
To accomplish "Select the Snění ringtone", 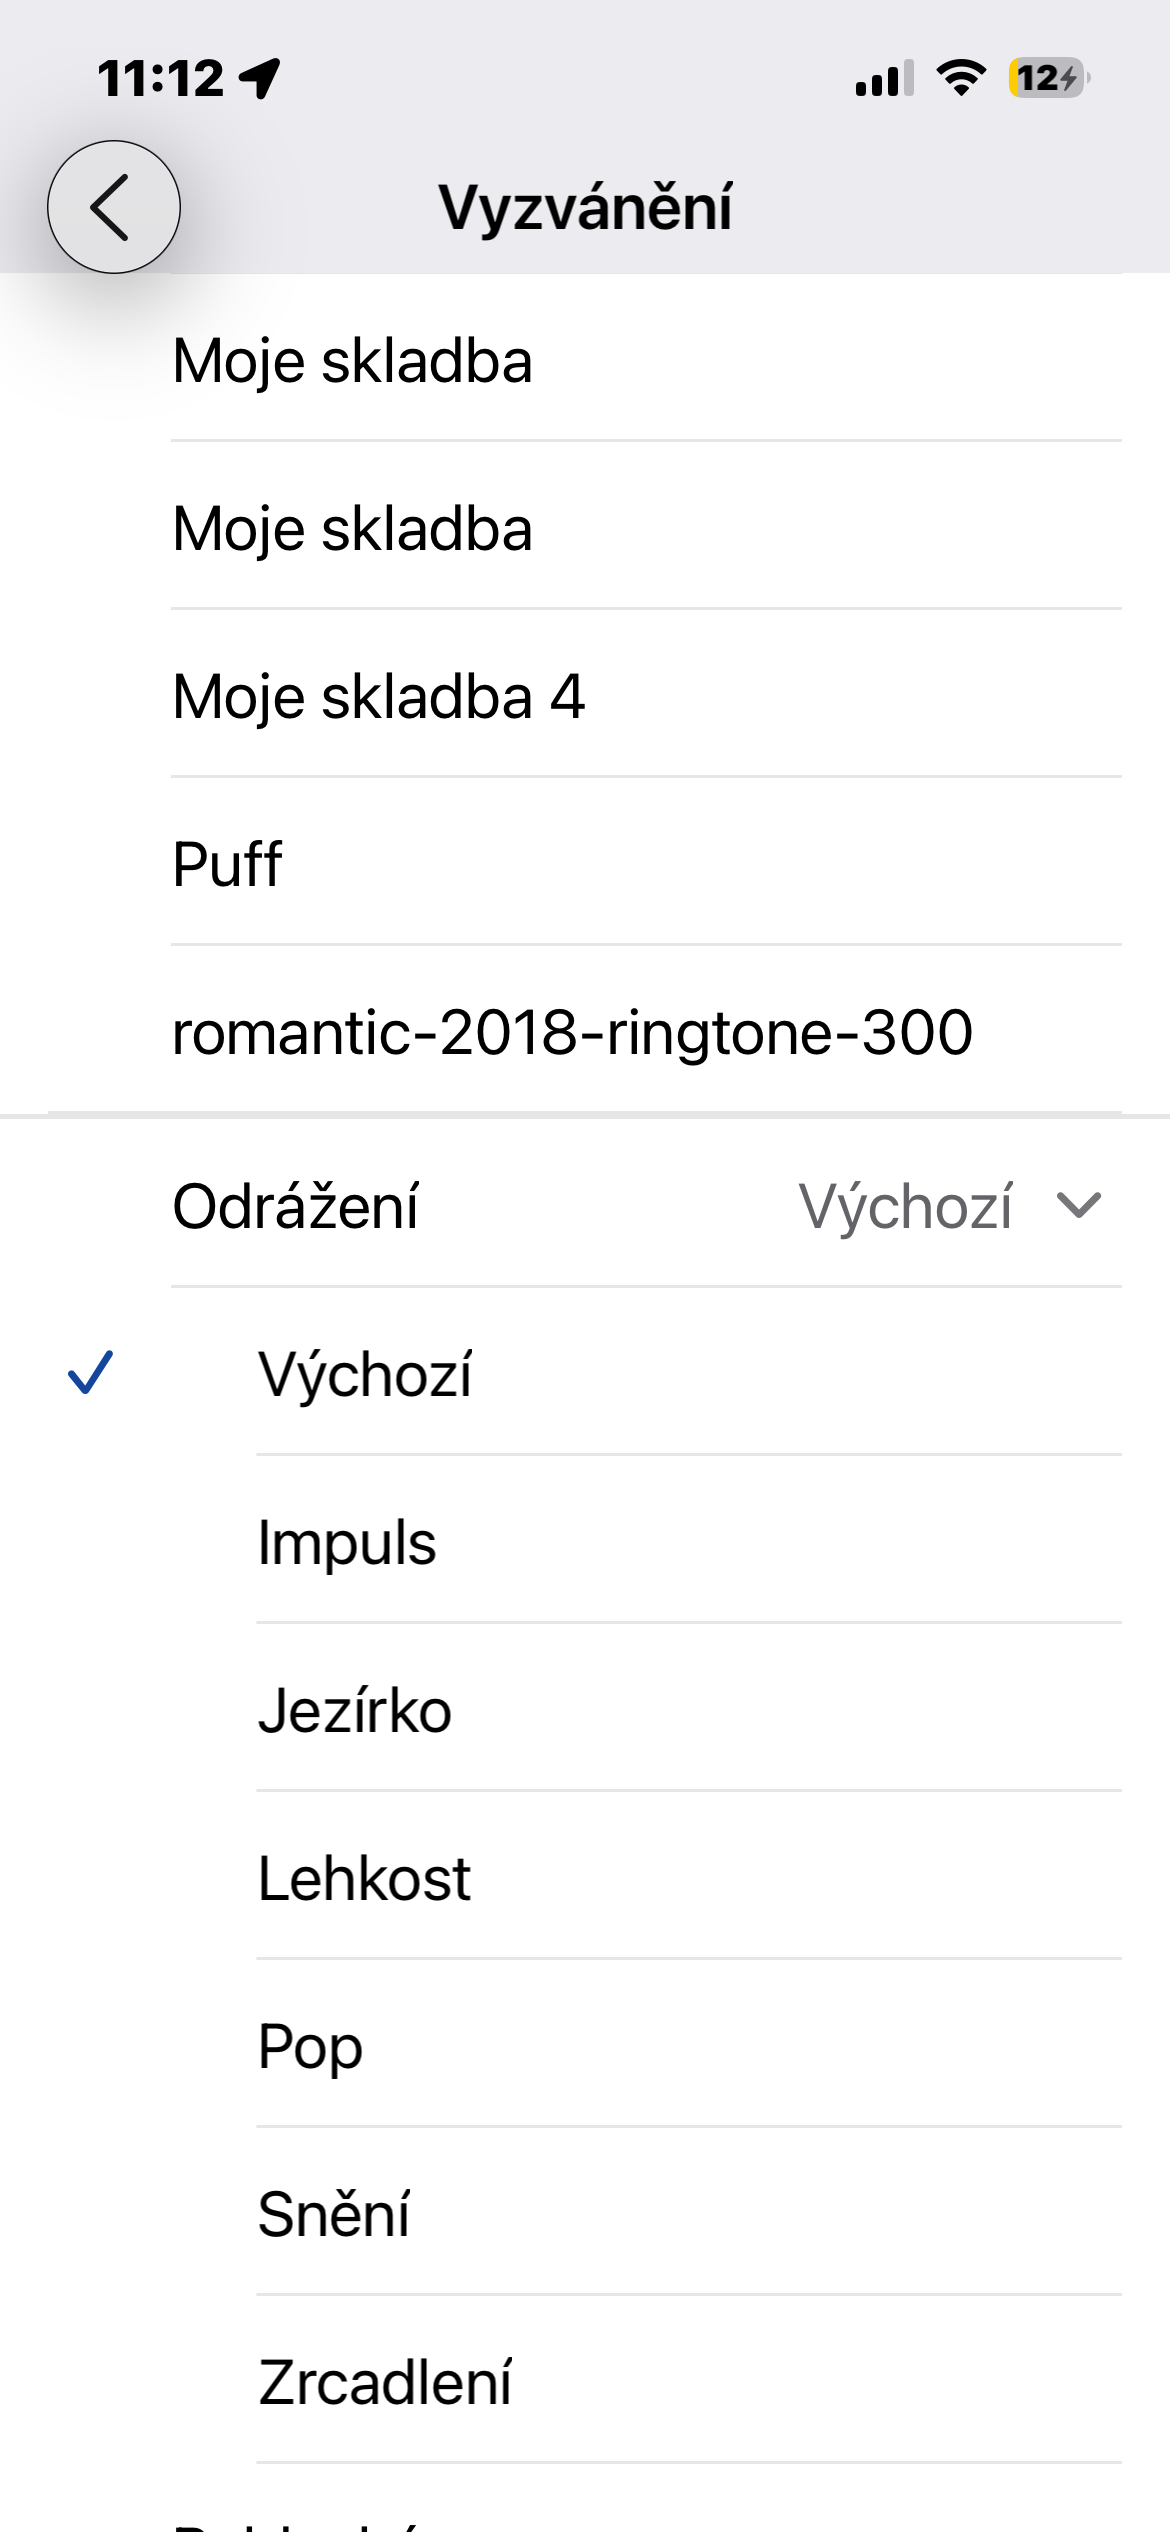I will tap(334, 2214).
